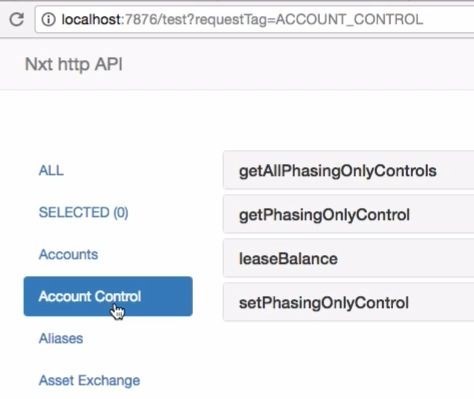Select the Account Control category
The image size is (474, 399).
(x=108, y=296)
